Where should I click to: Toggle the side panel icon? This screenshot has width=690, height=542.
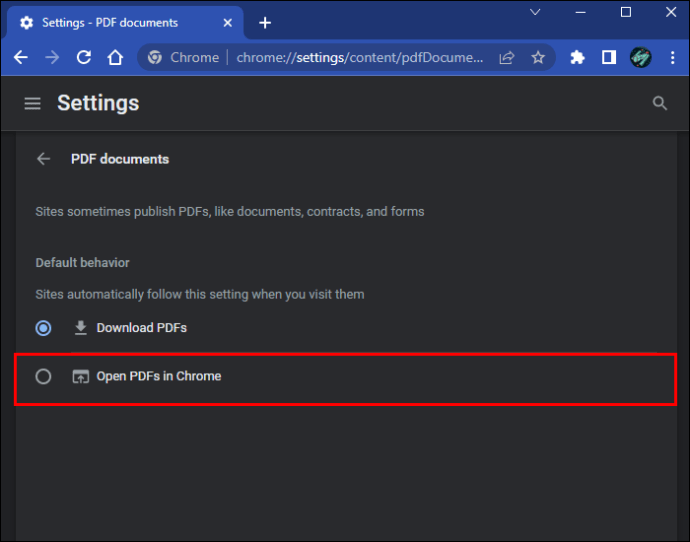pos(609,57)
